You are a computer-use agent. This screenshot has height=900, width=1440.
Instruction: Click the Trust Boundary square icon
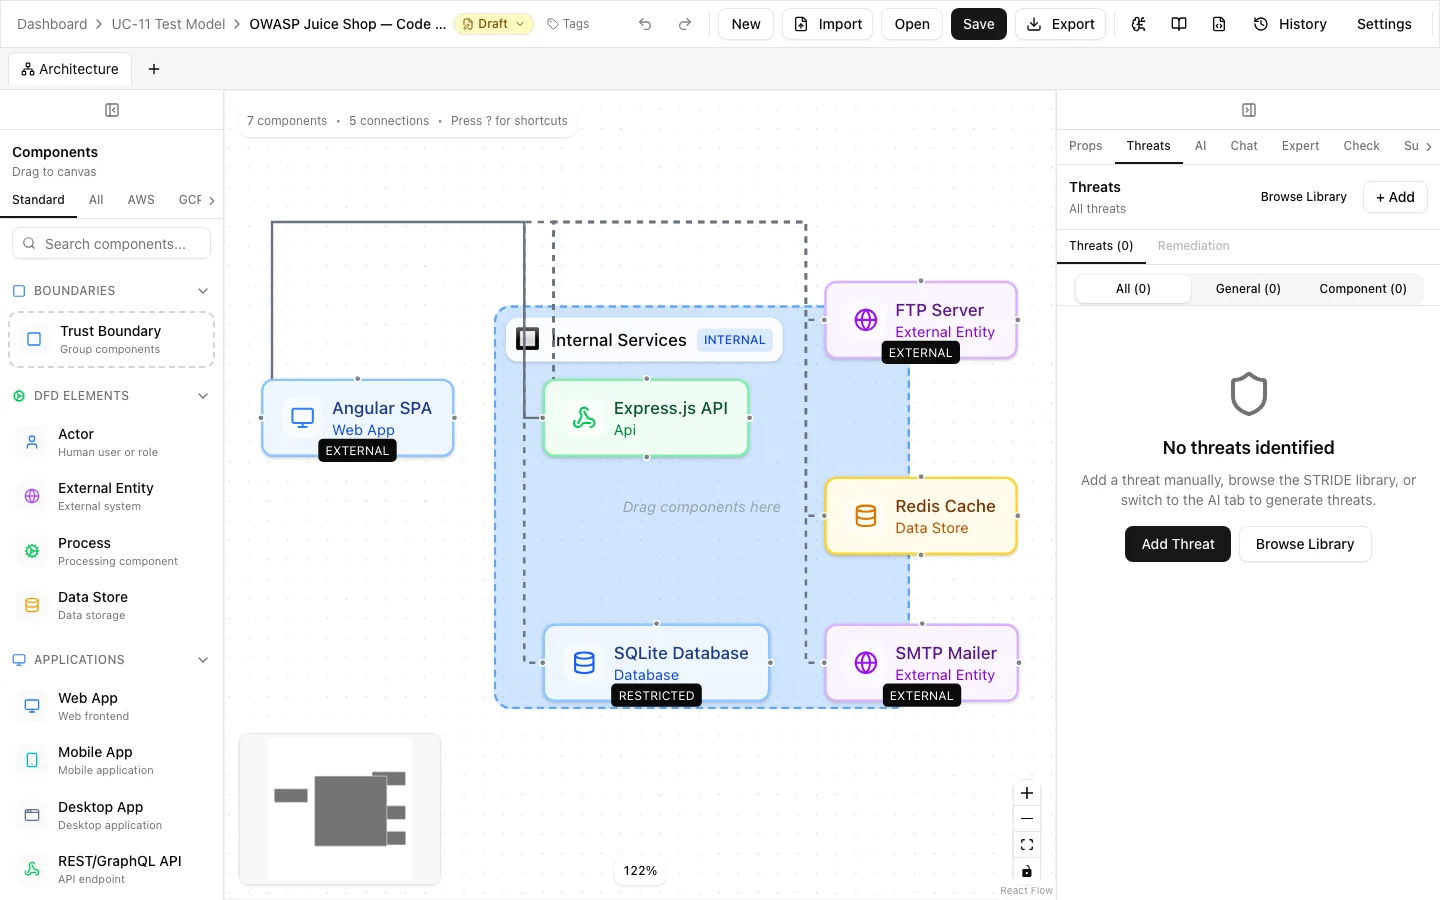click(x=34, y=339)
